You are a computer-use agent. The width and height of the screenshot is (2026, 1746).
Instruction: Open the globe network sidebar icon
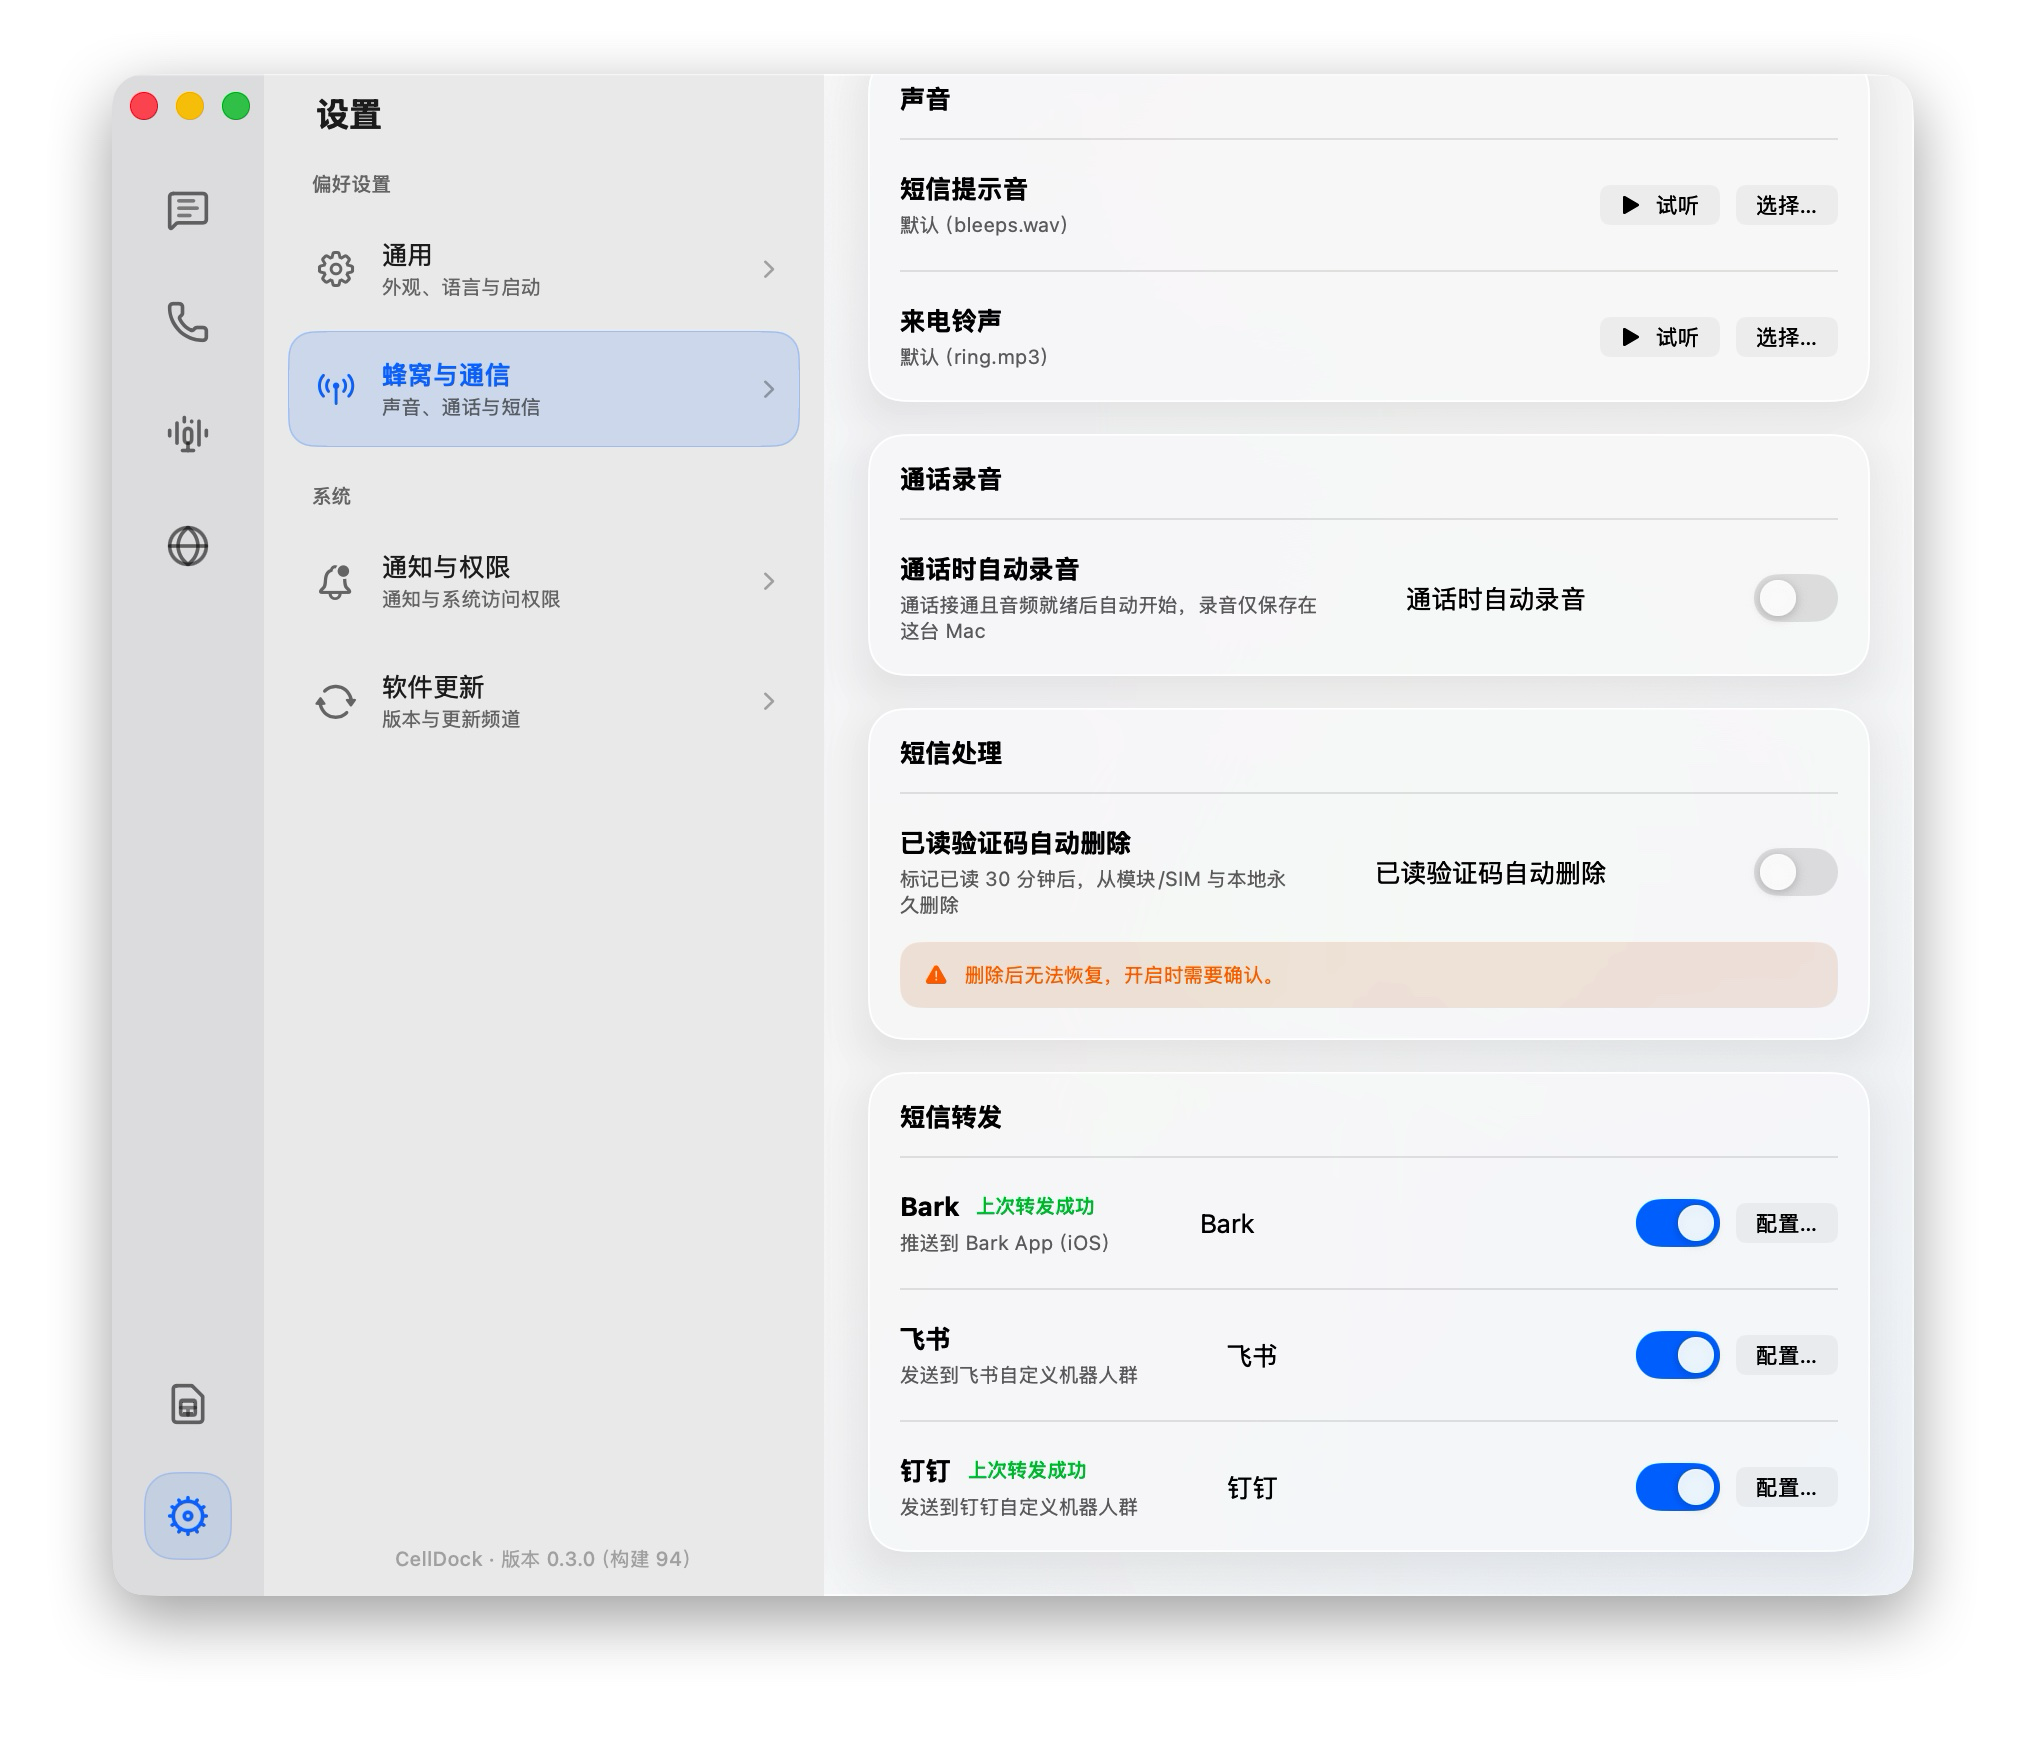pos(188,546)
